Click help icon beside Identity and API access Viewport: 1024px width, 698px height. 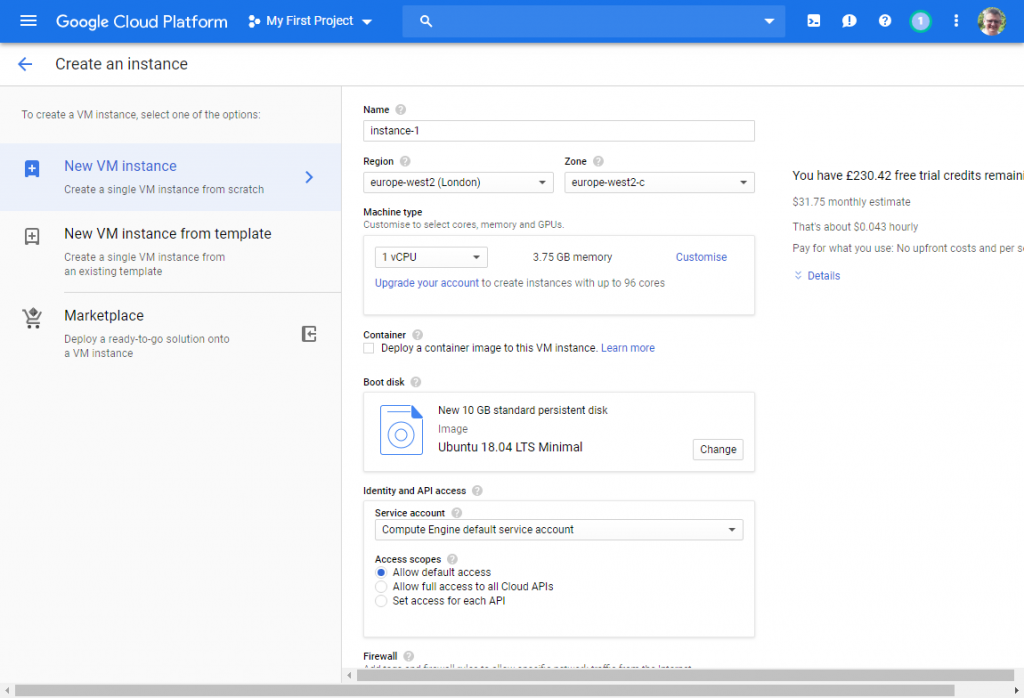477,490
